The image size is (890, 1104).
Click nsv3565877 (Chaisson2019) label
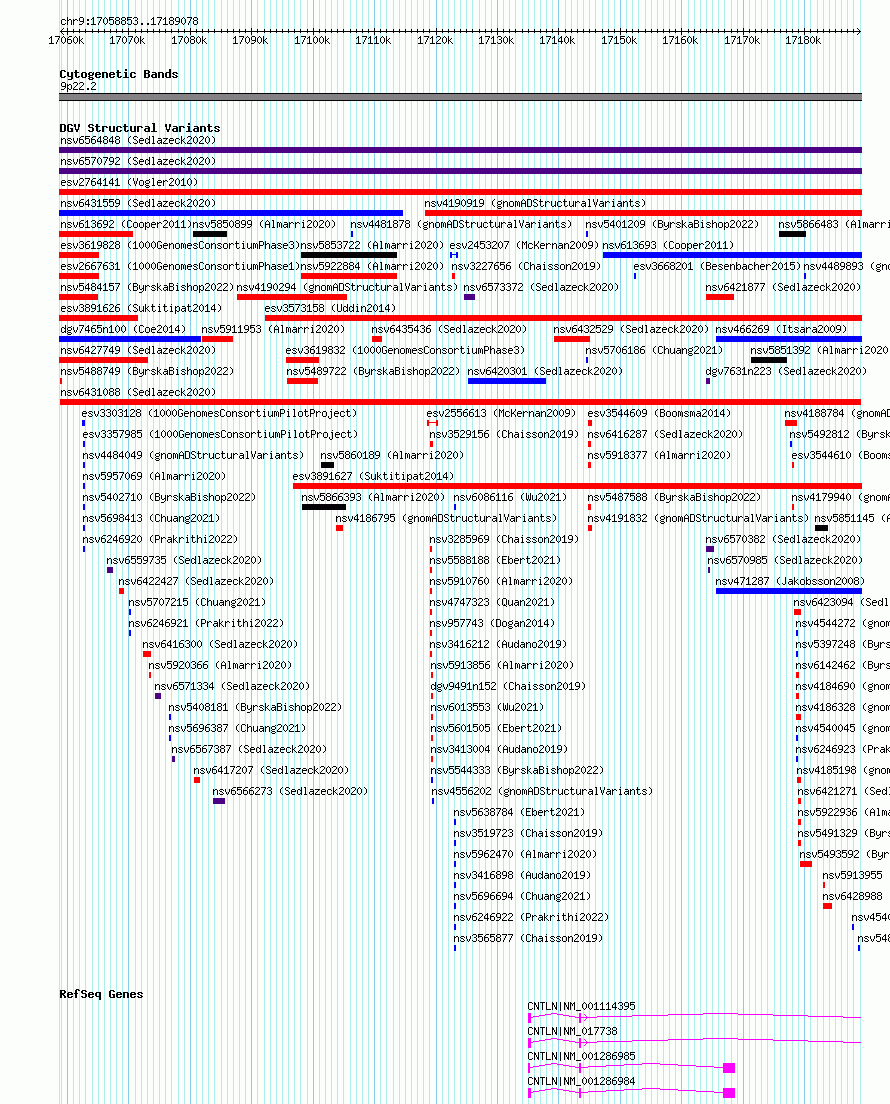tap(528, 939)
